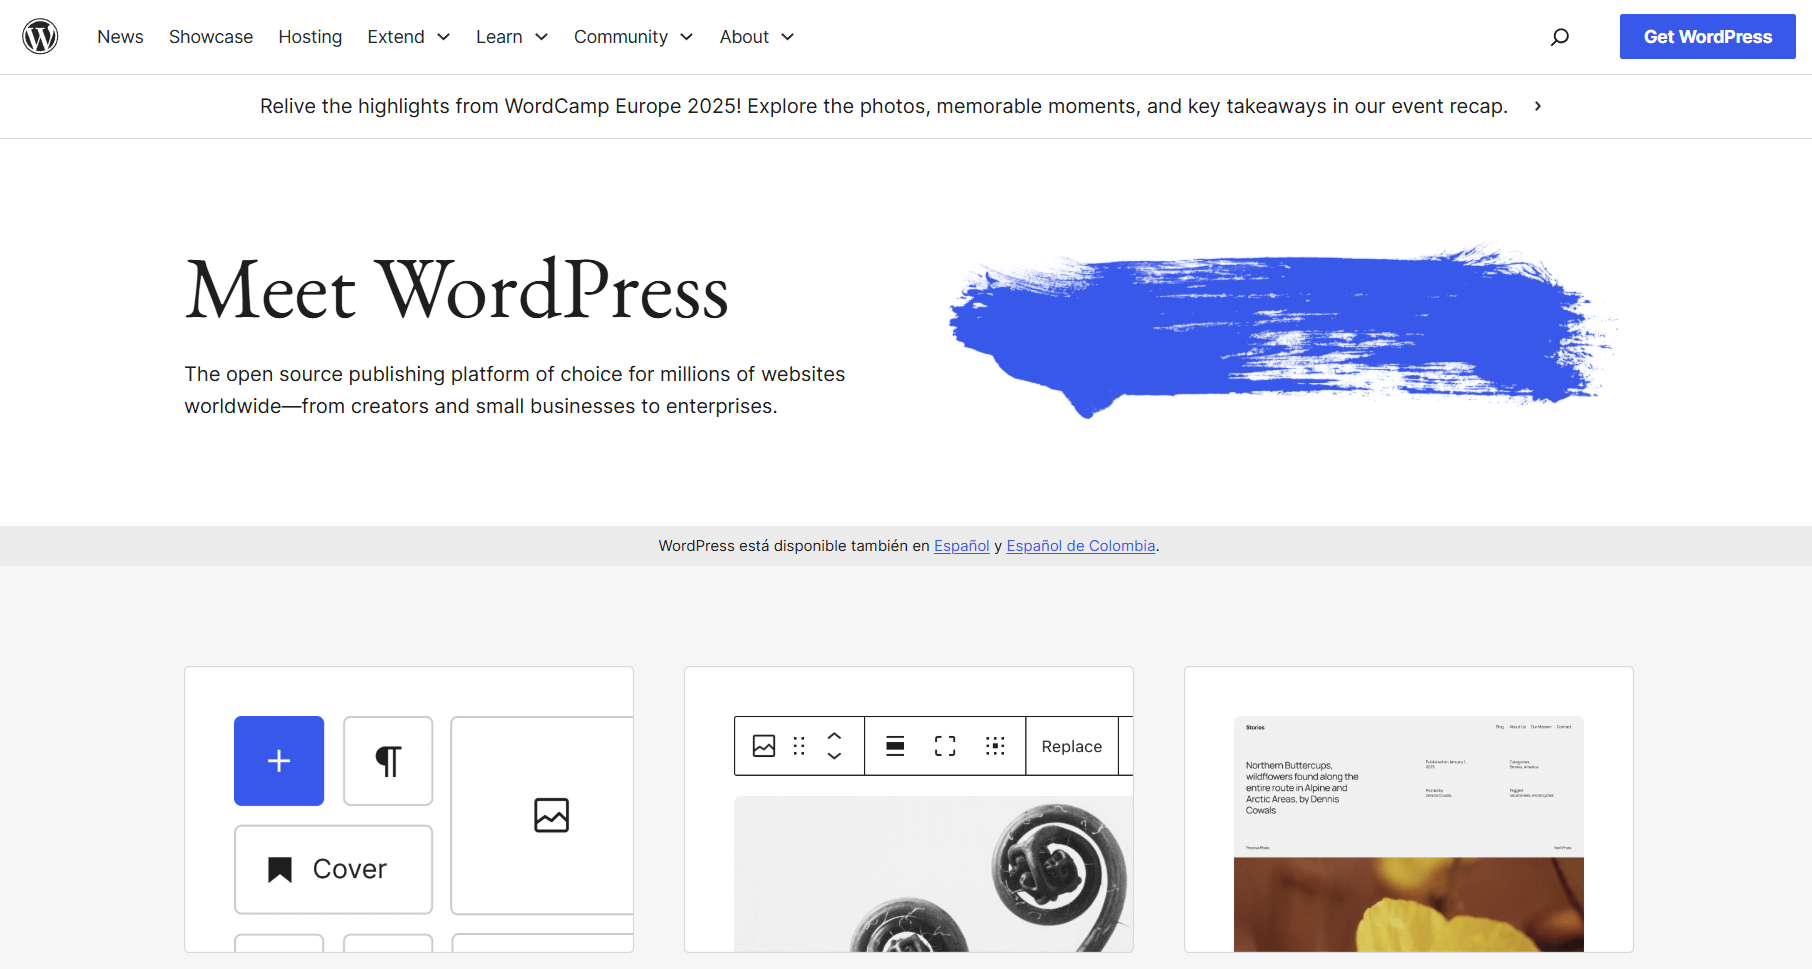The width and height of the screenshot is (1812, 969).
Task: Click the image block type icon in toolbar
Action: [x=764, y=746]
